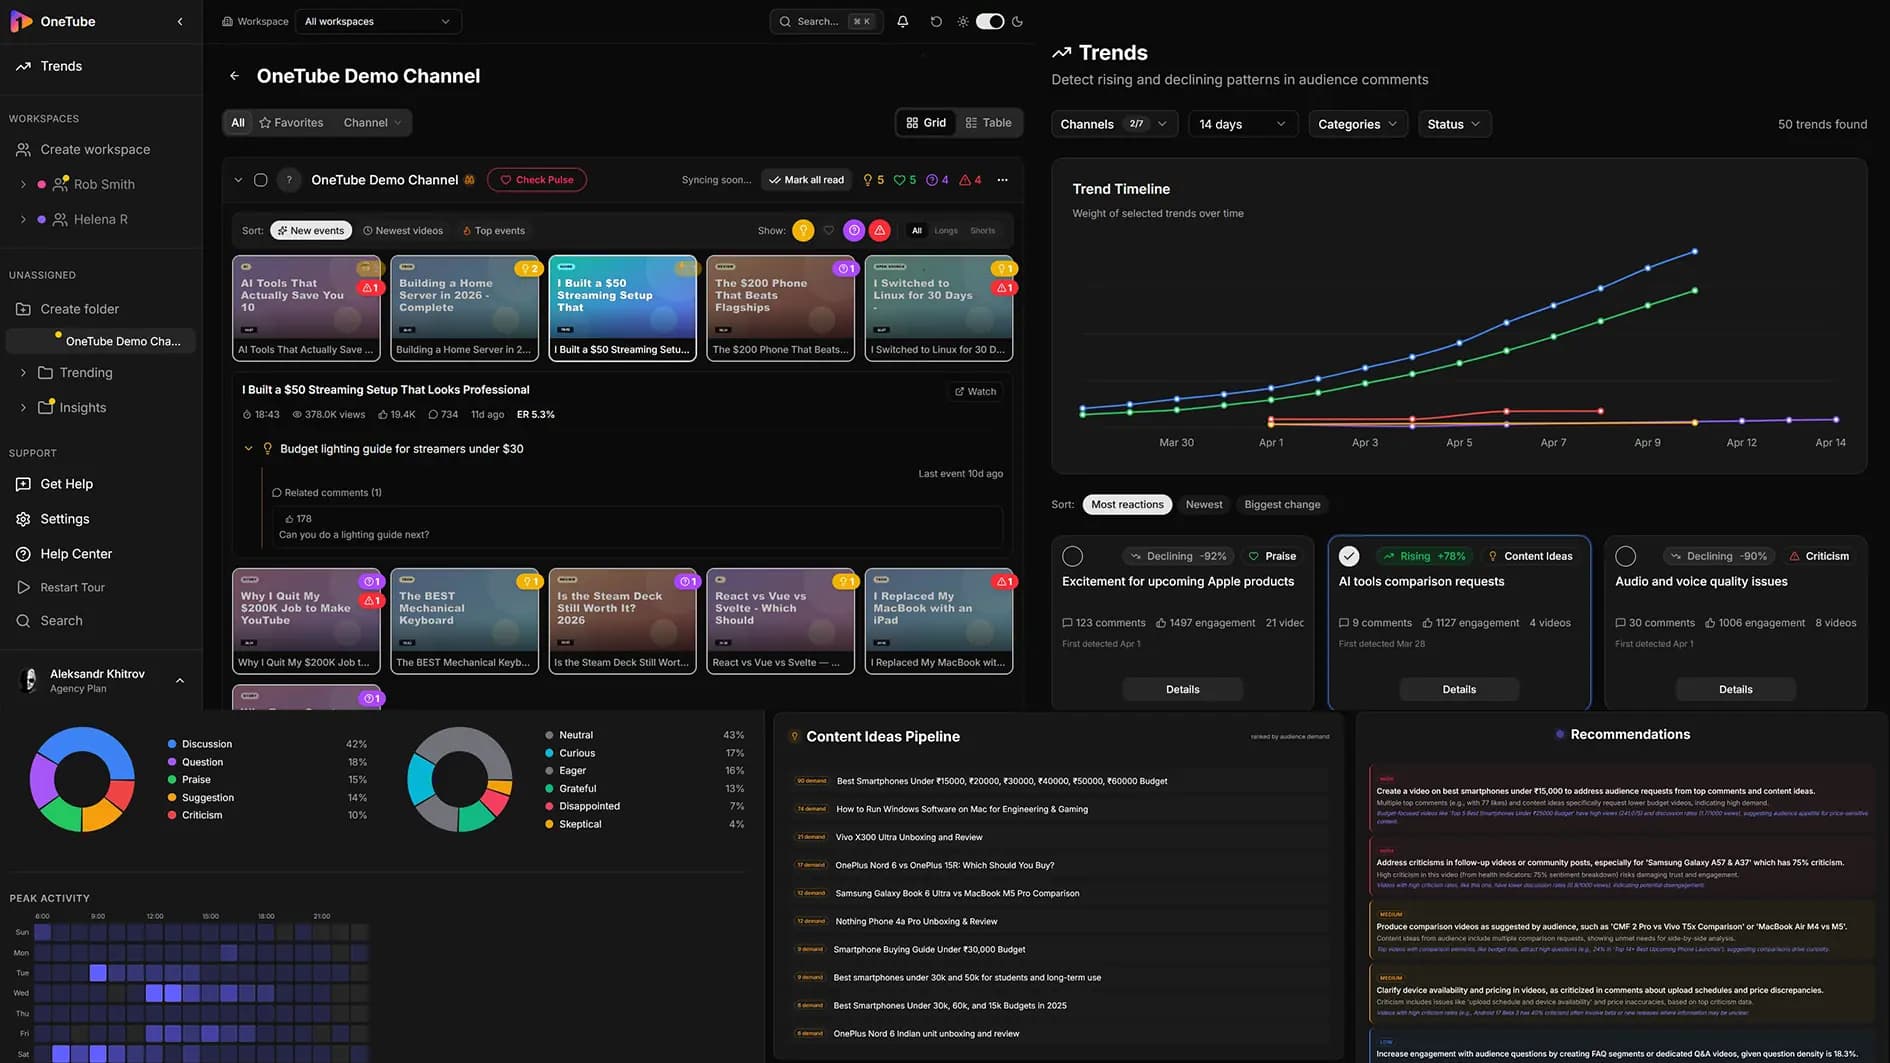Image resolution: width=1890 pixels, height=1063 pixels.
Task: Select the Audio and voice quality issues circle
Action: [1626, 556]
